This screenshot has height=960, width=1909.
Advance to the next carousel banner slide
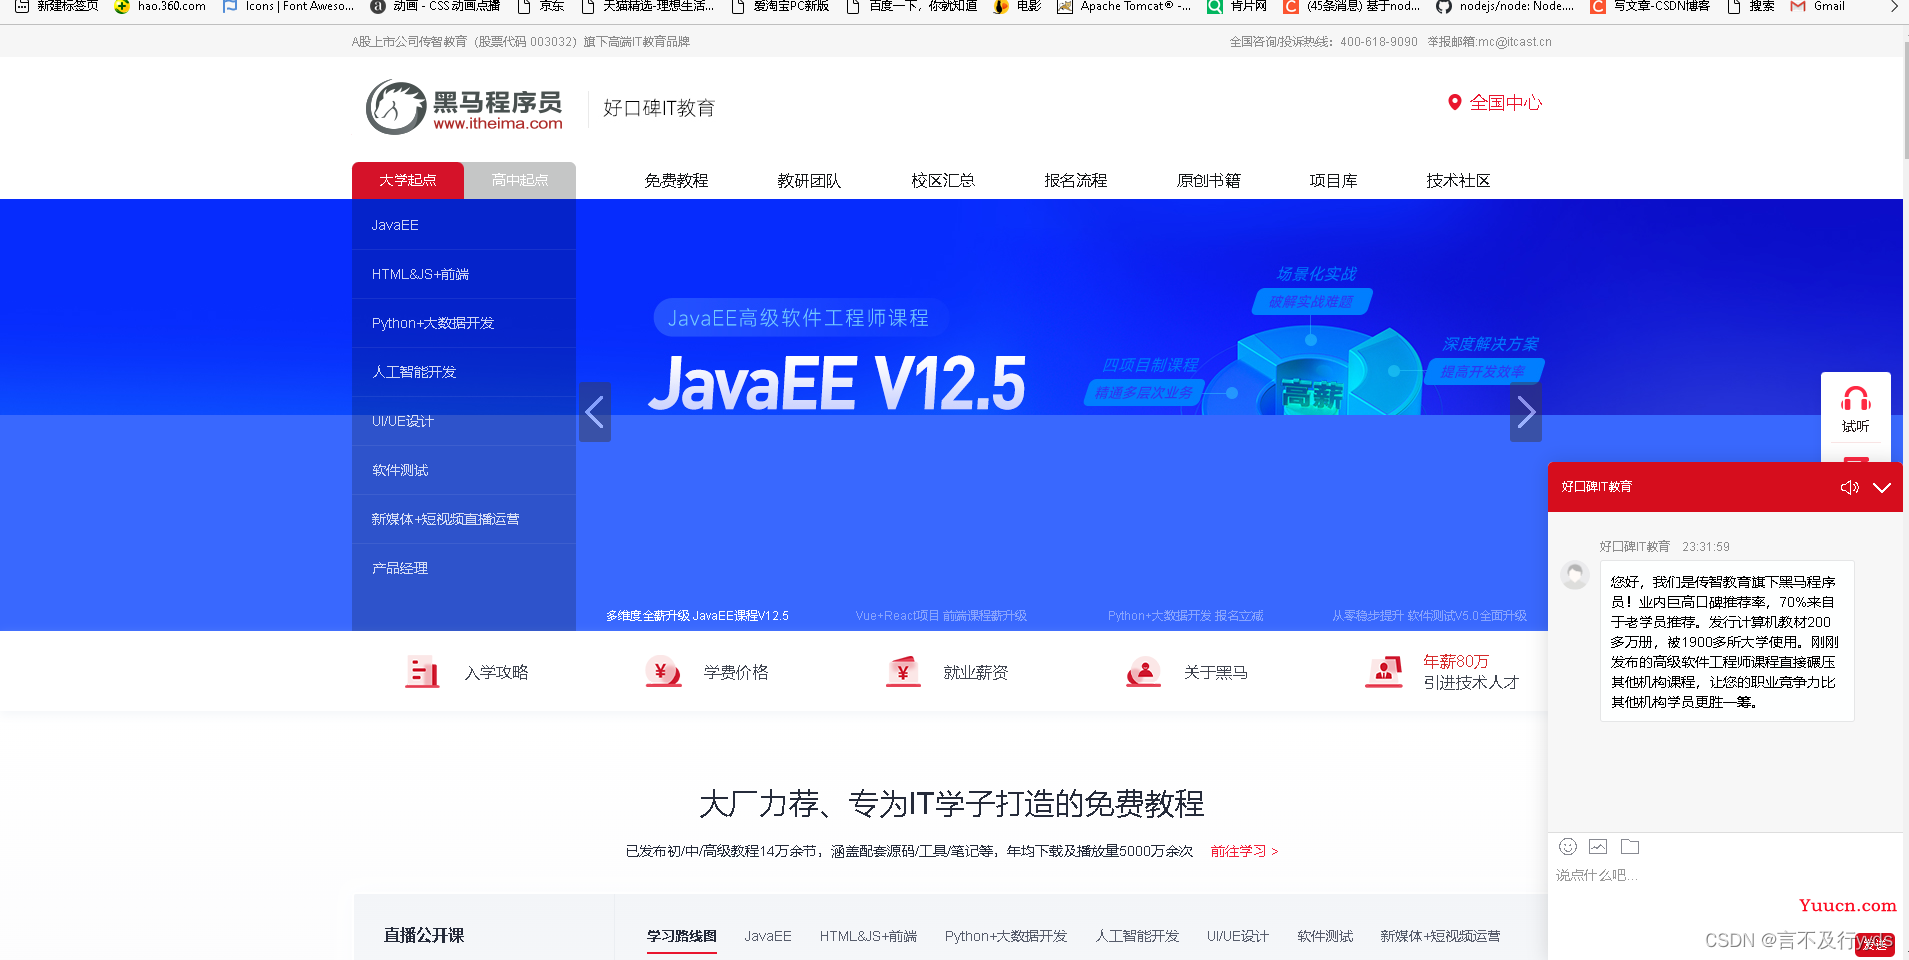[x=1525, y=411]
